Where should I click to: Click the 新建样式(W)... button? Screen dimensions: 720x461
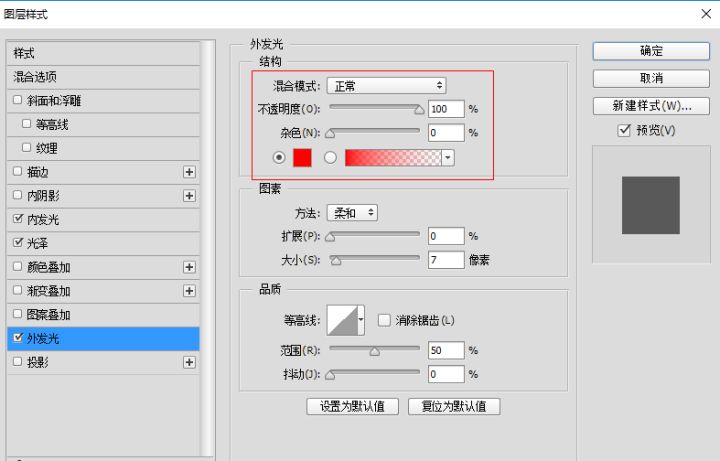click(651, 106)
